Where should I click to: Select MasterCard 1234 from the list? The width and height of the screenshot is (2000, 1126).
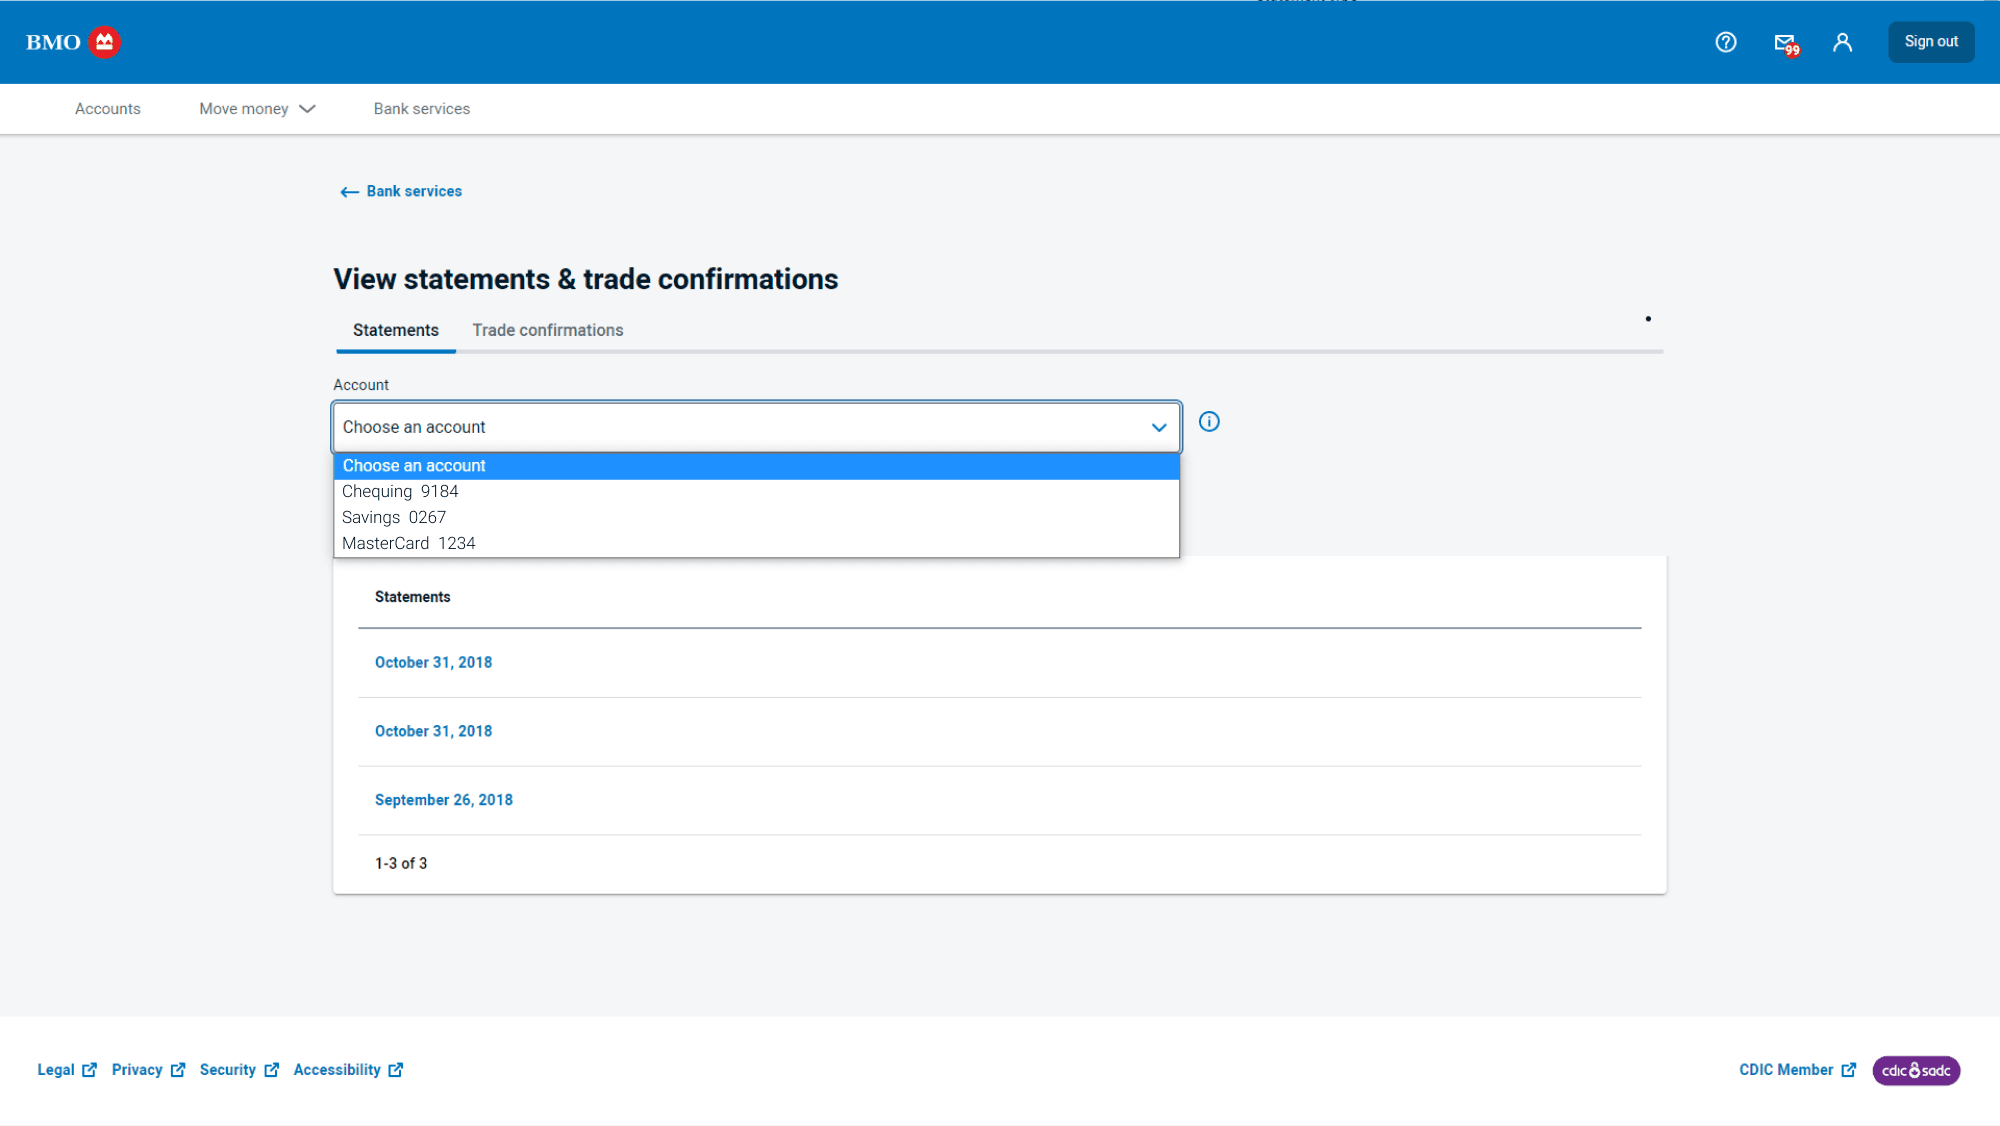pos(756,544)
